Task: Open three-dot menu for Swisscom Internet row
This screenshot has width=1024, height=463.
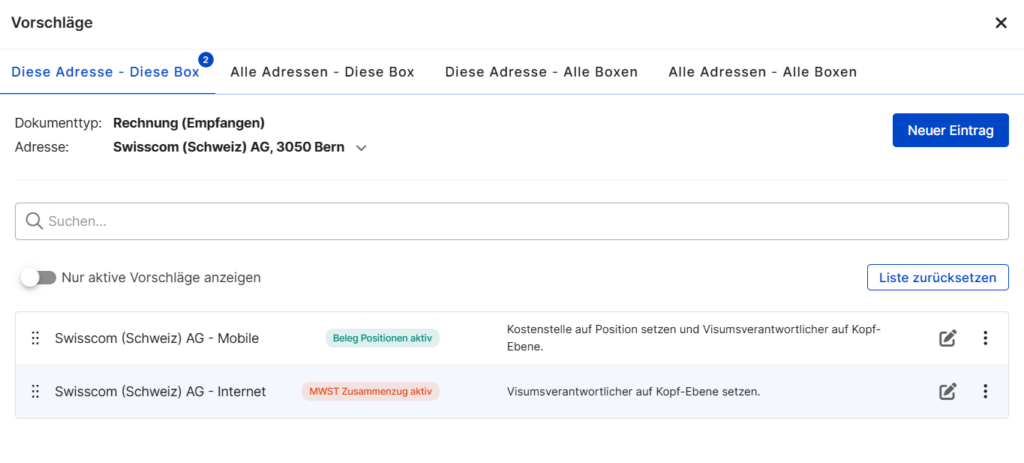Action: click(x=985, y=391)
